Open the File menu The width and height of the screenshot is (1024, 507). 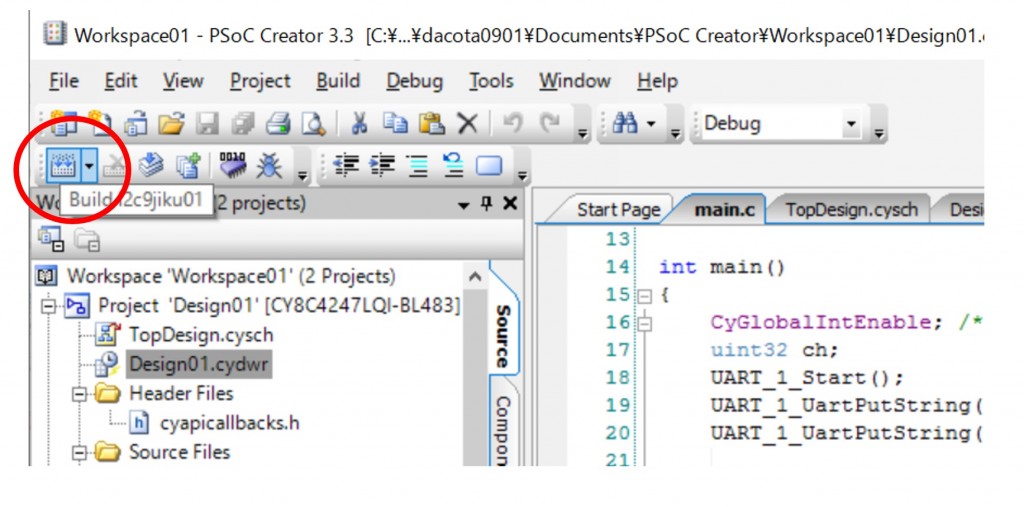(x=64, y=81)
